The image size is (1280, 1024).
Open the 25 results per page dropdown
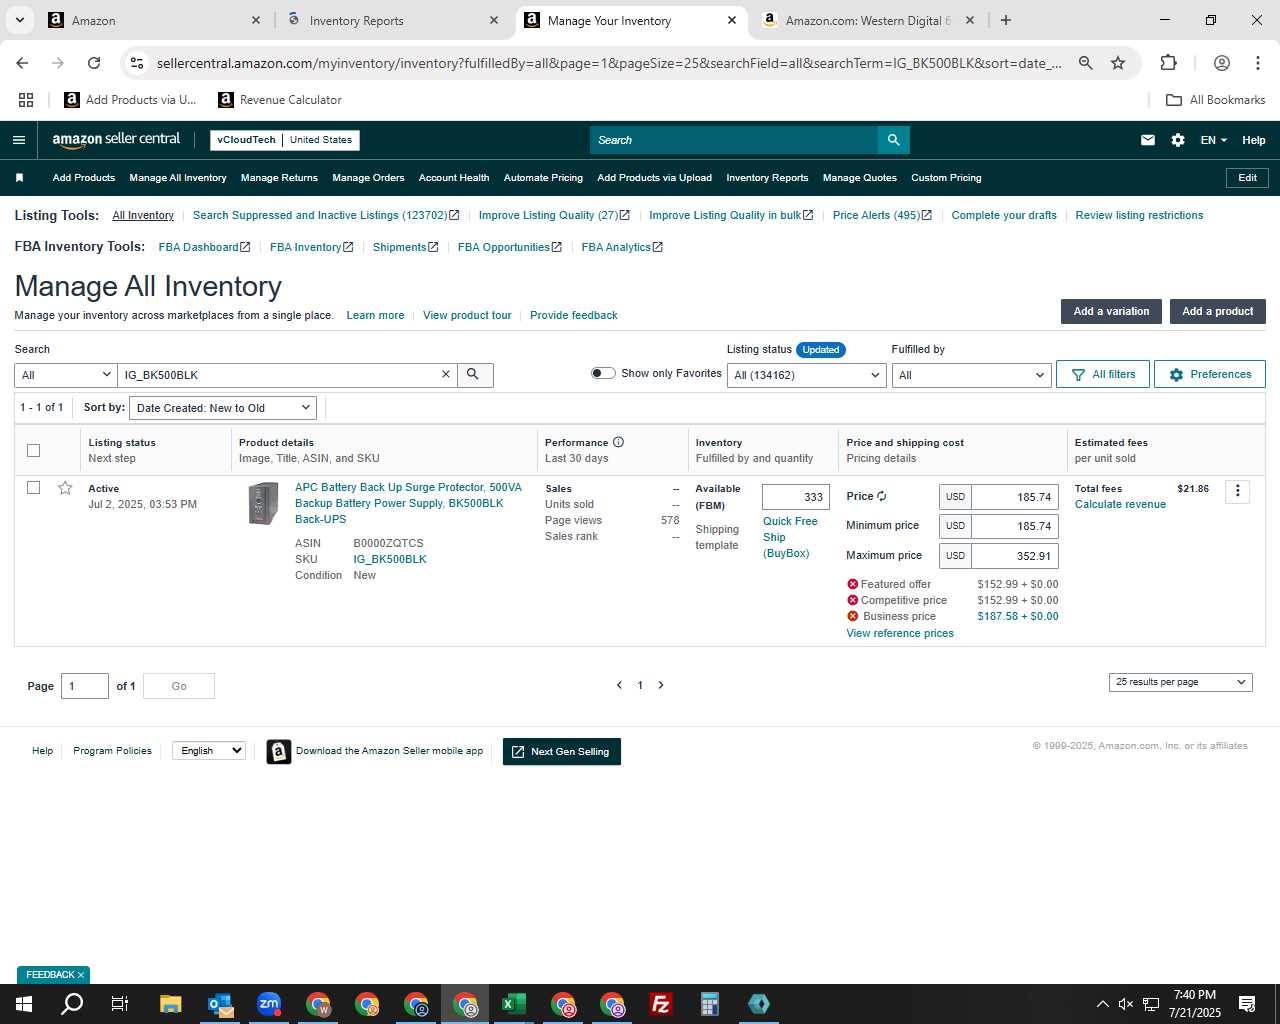coord(1180,682)
